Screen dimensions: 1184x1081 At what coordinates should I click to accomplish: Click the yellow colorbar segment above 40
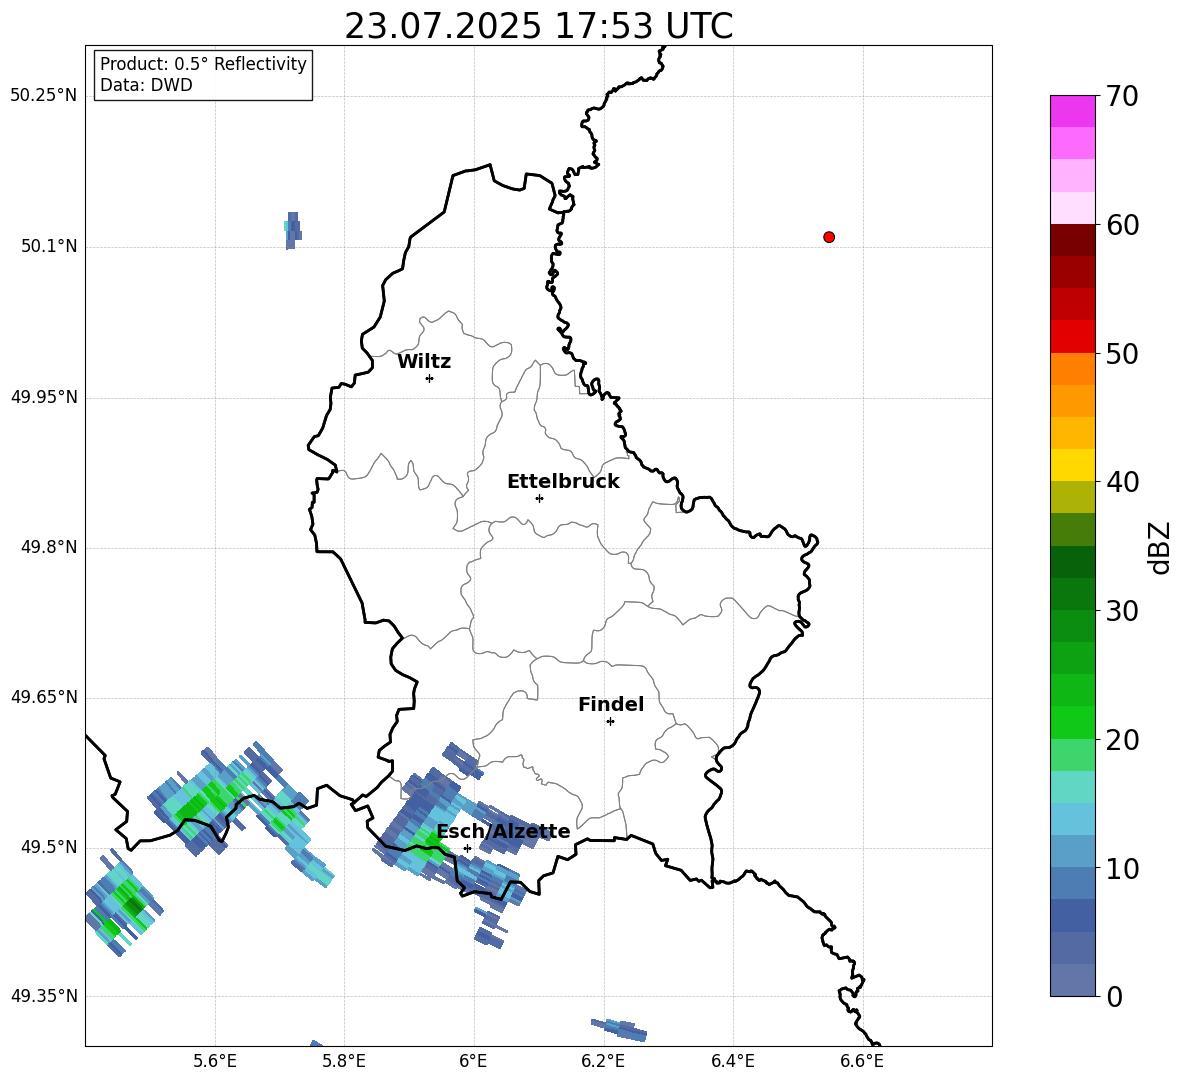click(1072, 465)
